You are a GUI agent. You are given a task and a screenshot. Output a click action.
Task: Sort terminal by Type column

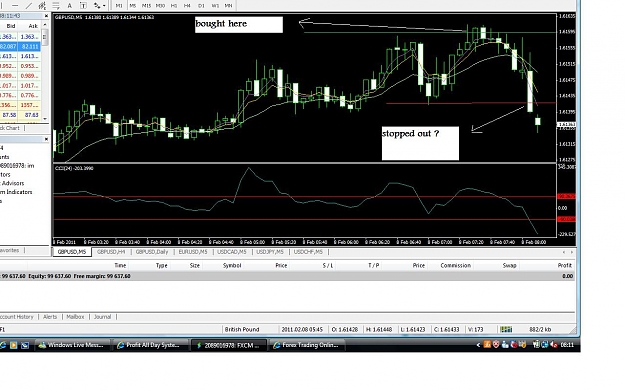[x=161, y=265]
